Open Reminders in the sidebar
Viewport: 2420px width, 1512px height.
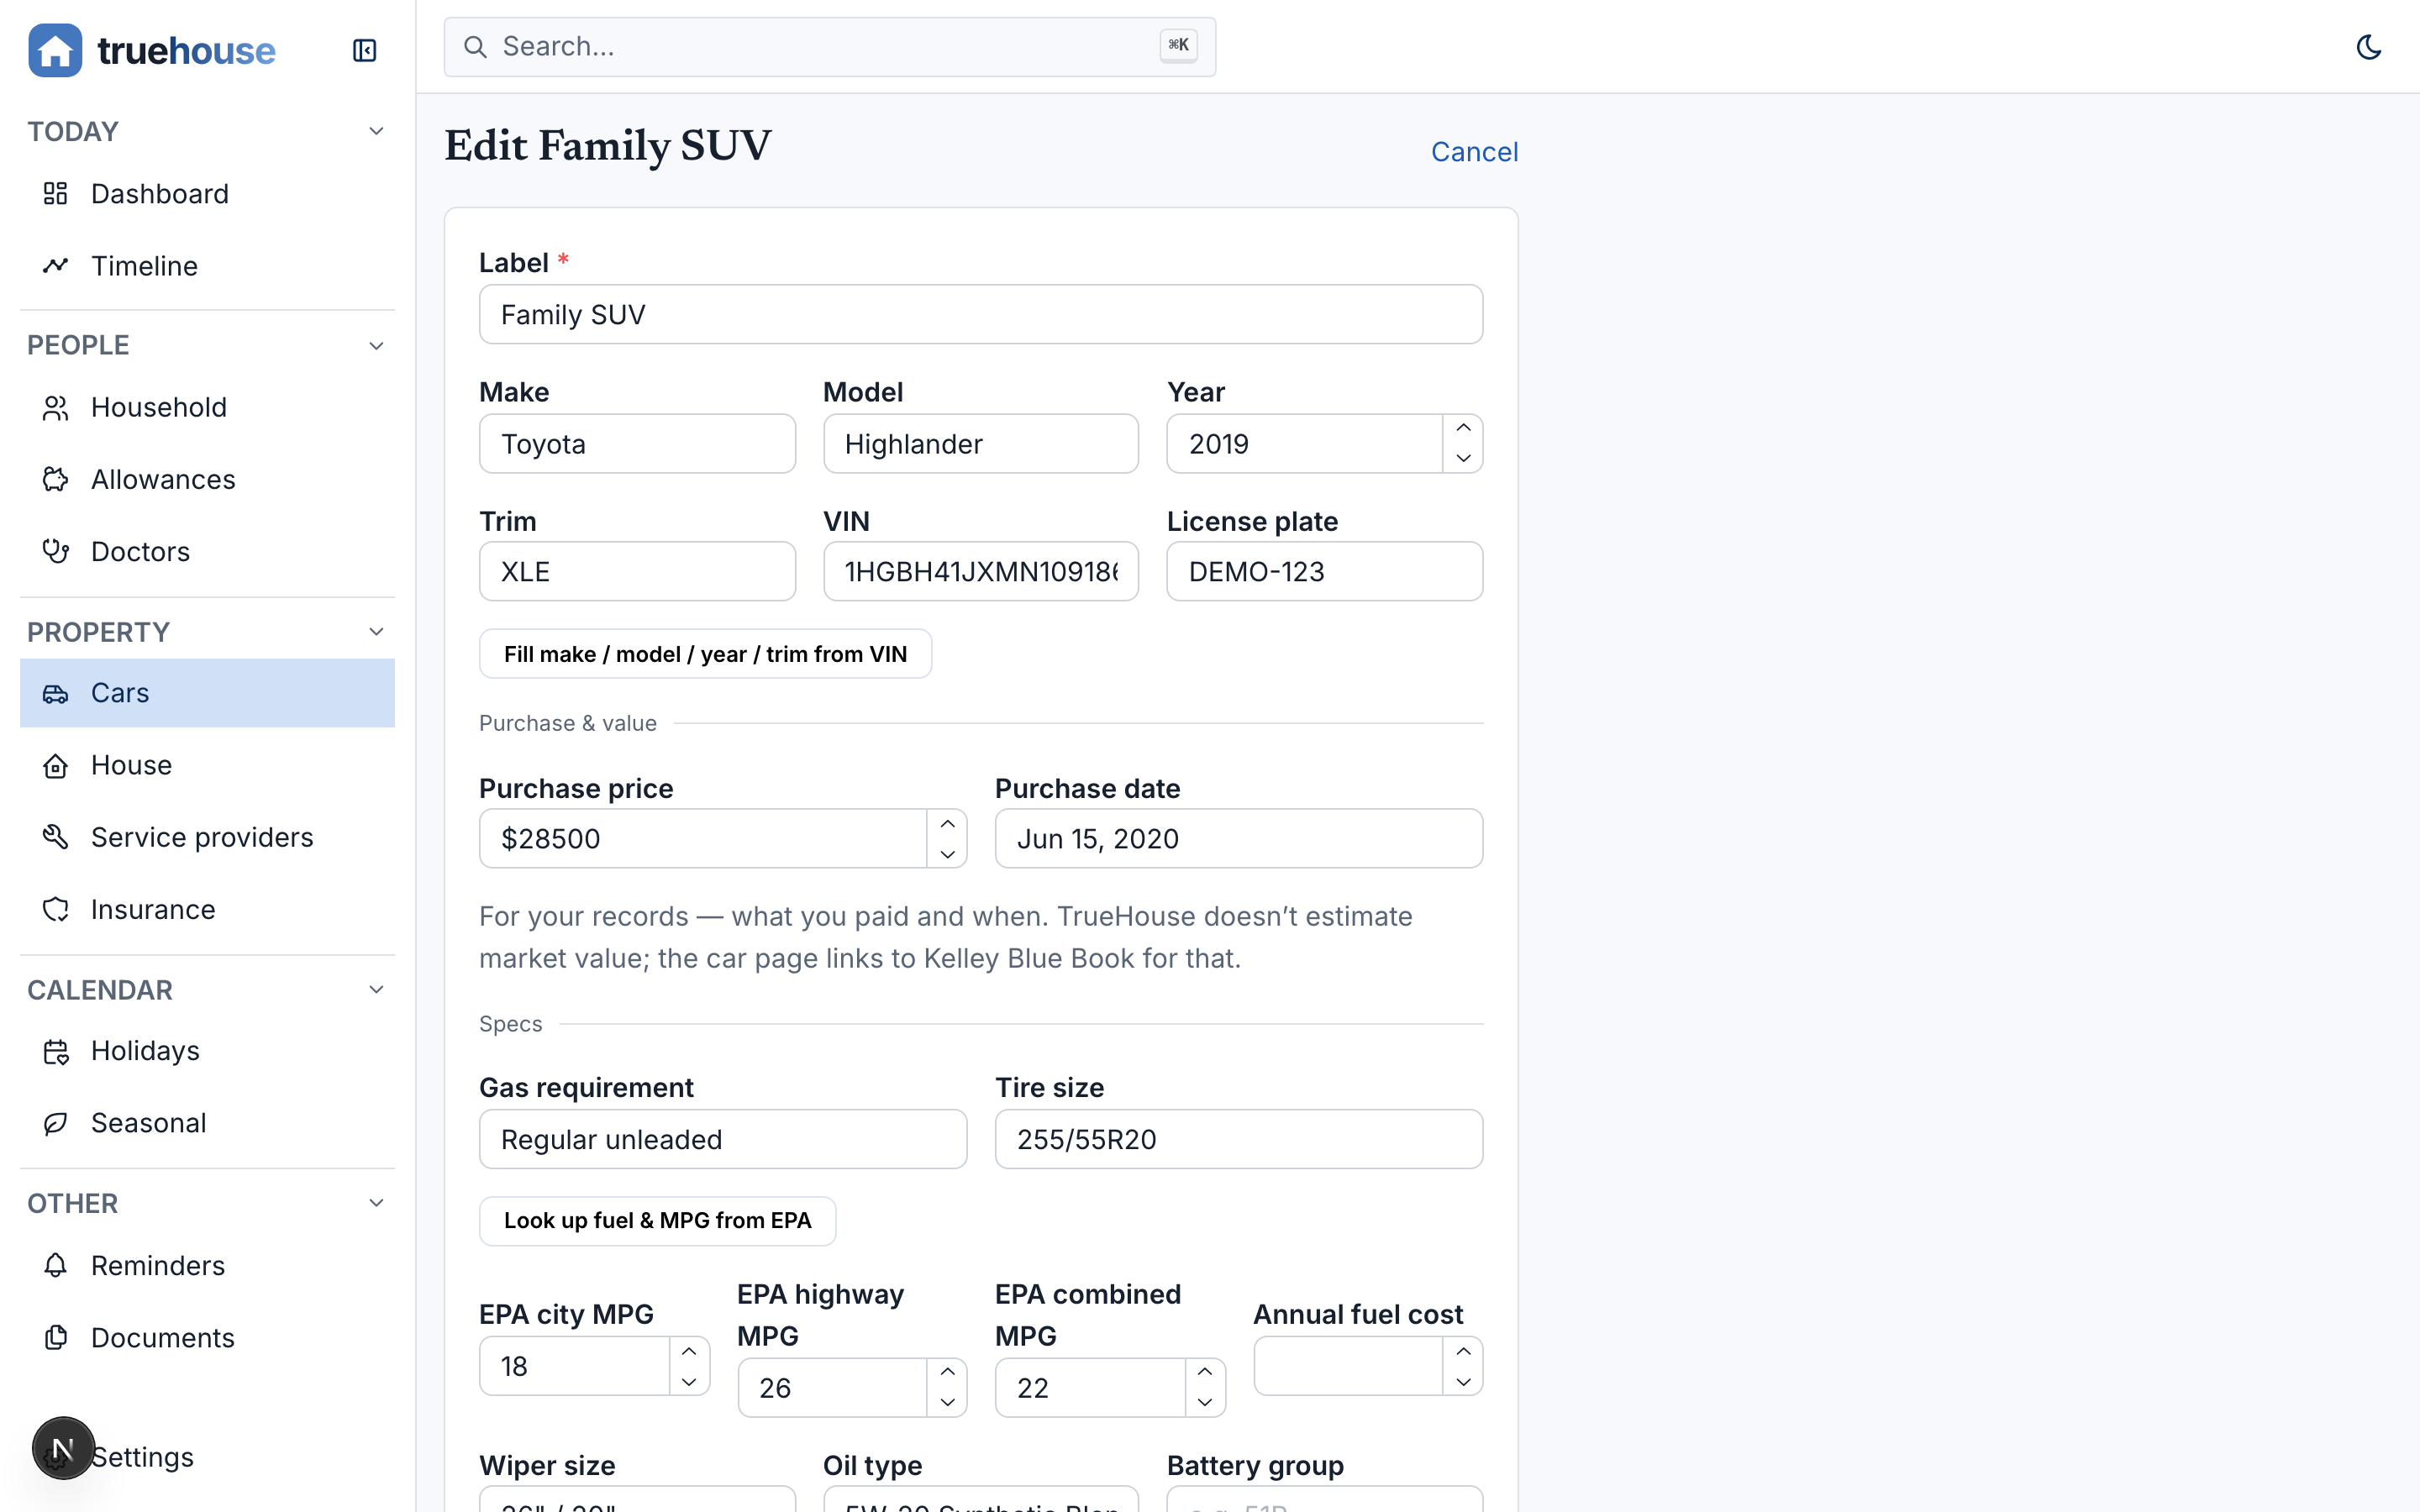coord(207,1266)
